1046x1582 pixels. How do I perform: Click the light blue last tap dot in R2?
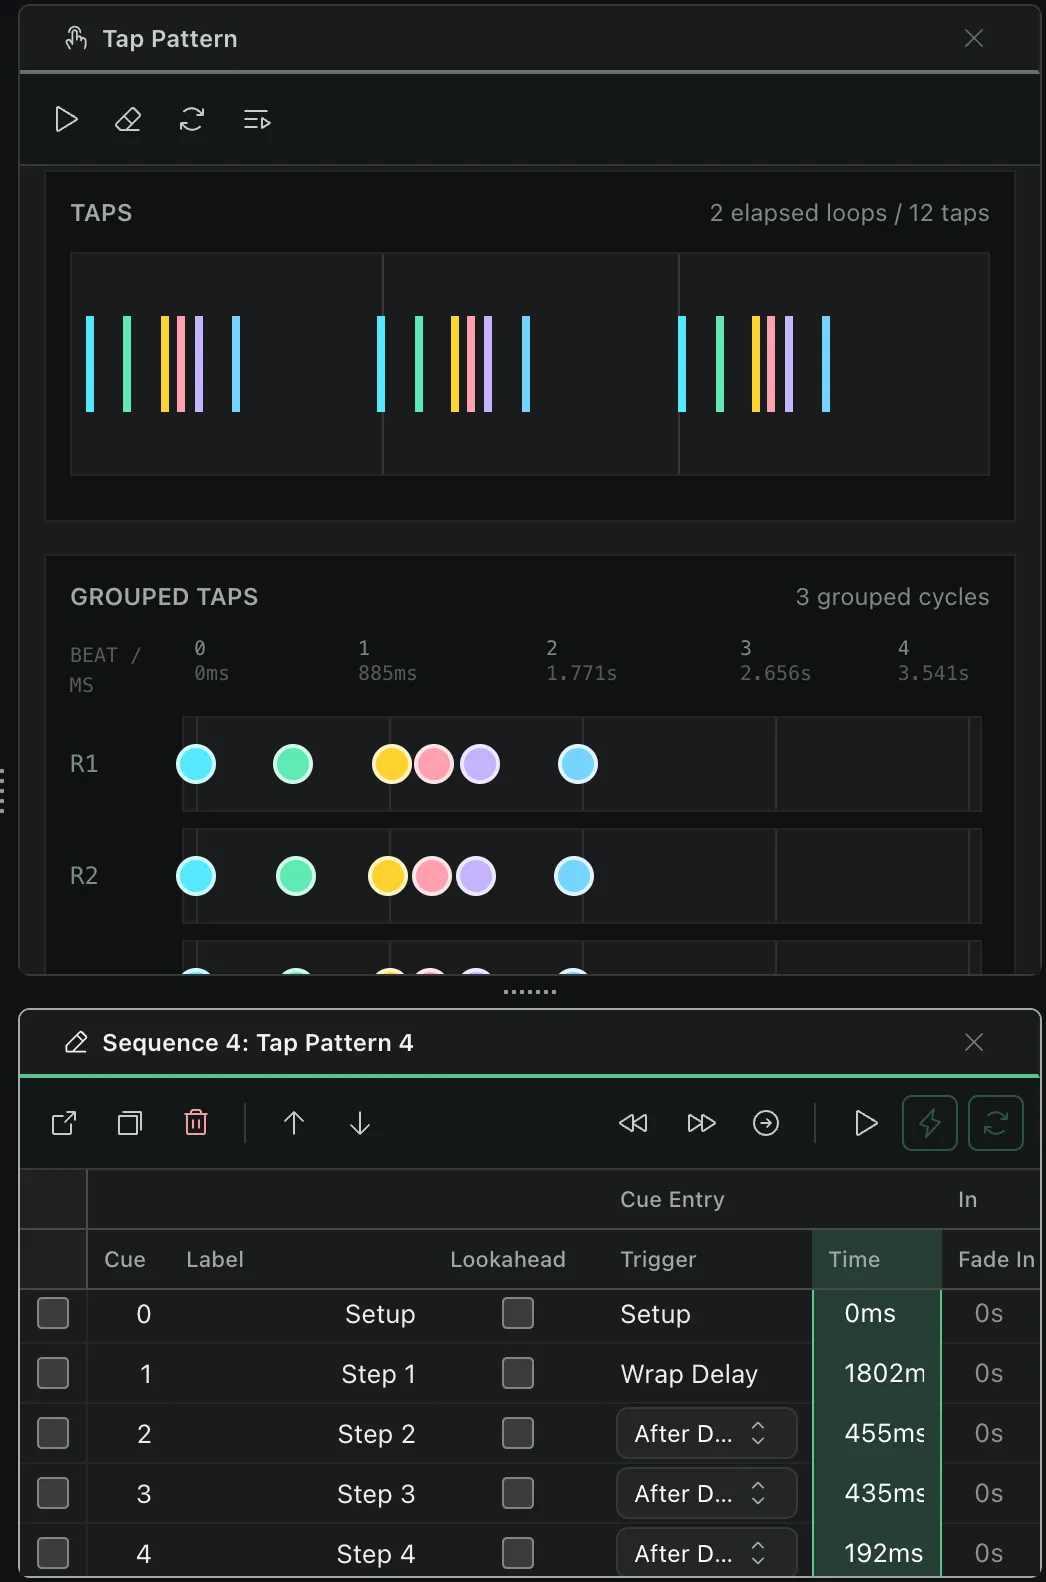(x=574, y=876)
